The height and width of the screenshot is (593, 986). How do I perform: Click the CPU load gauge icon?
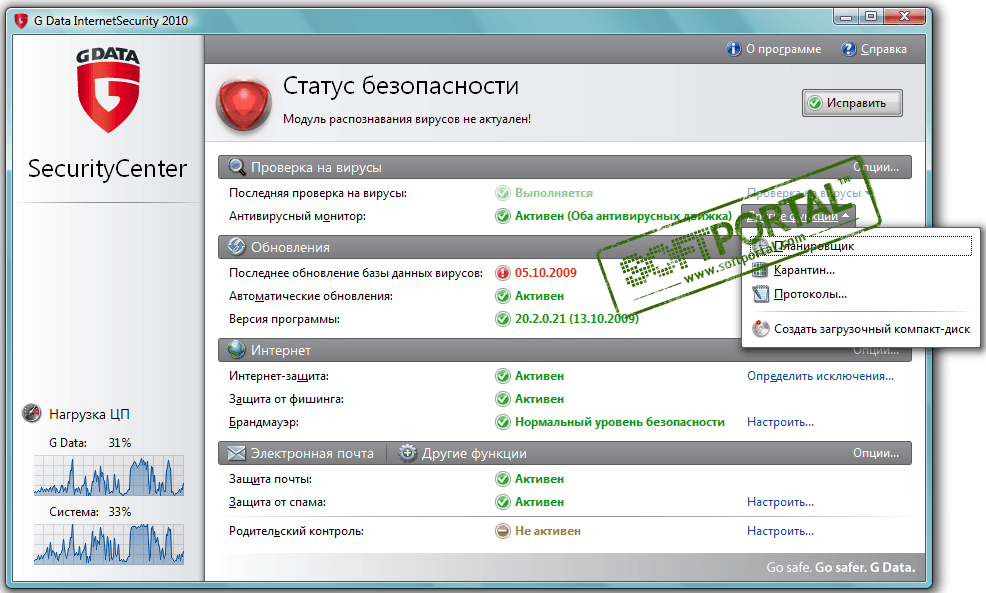pyautogui.click(x=31, y=413)
